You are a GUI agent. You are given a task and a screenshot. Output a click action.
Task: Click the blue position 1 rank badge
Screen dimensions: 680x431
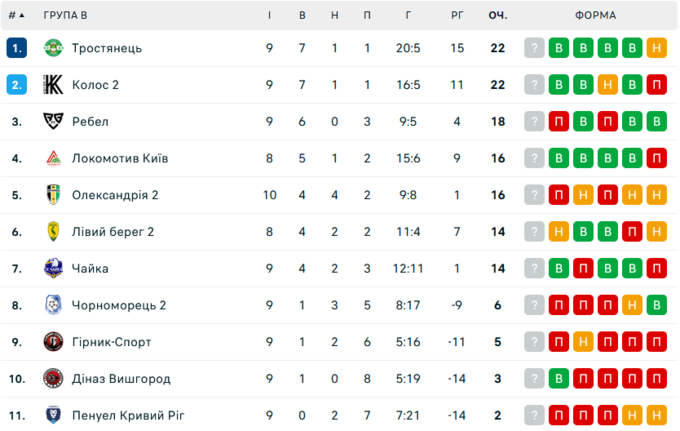pos(16,48)
